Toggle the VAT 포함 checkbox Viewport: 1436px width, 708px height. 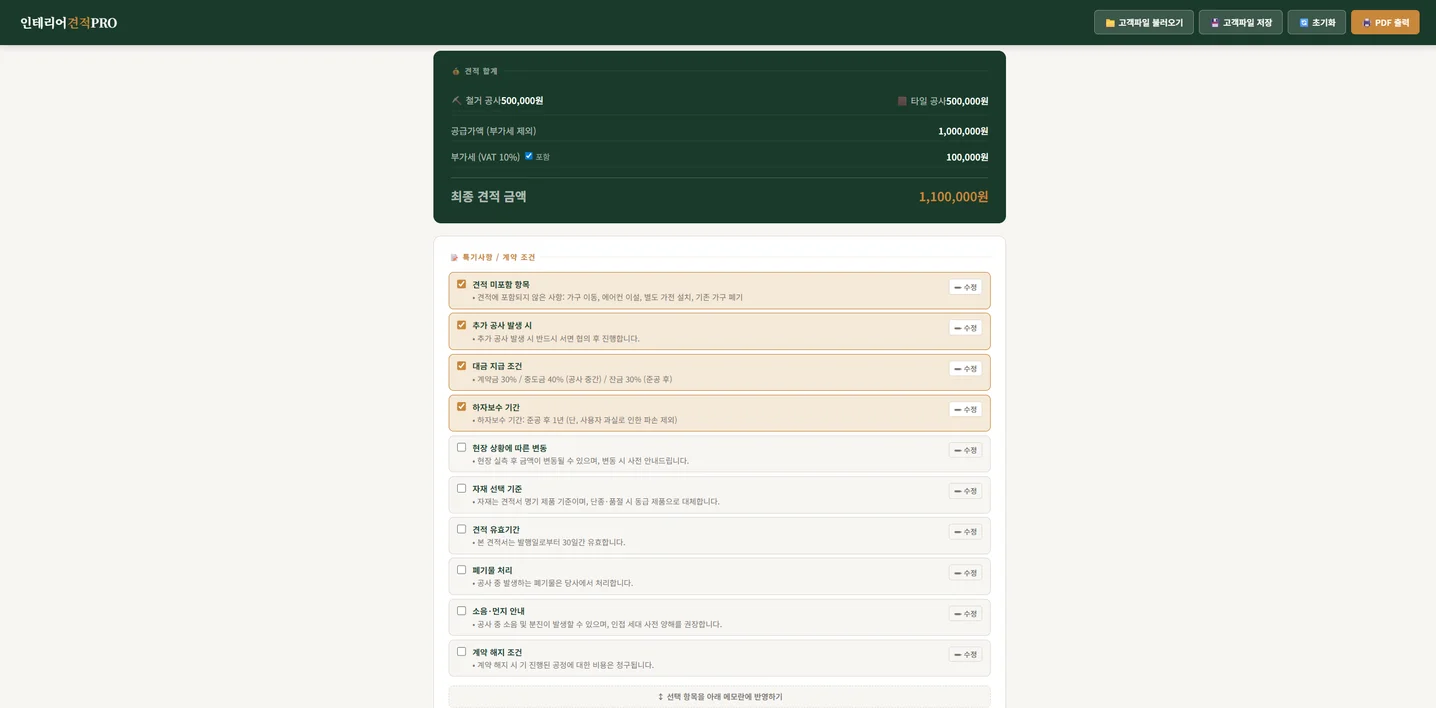coord(529,156)
